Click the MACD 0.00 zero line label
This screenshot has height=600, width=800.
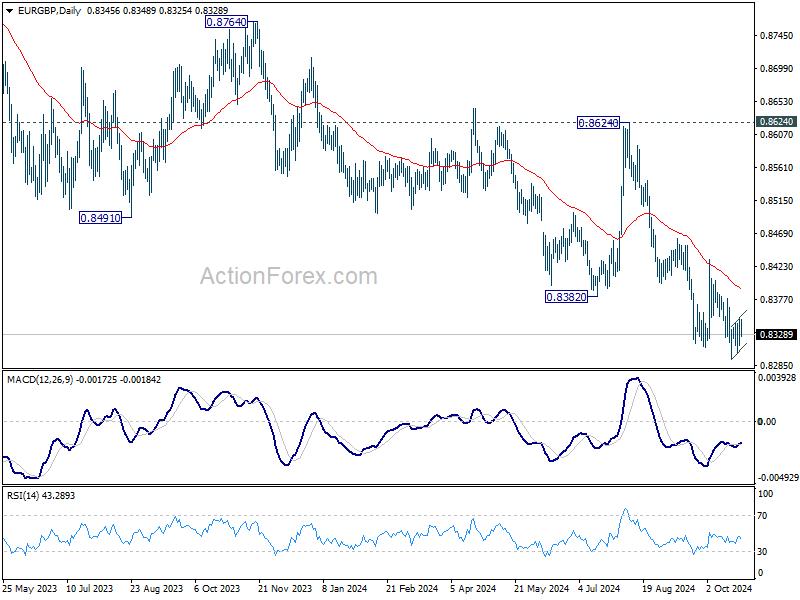[767, 421]
